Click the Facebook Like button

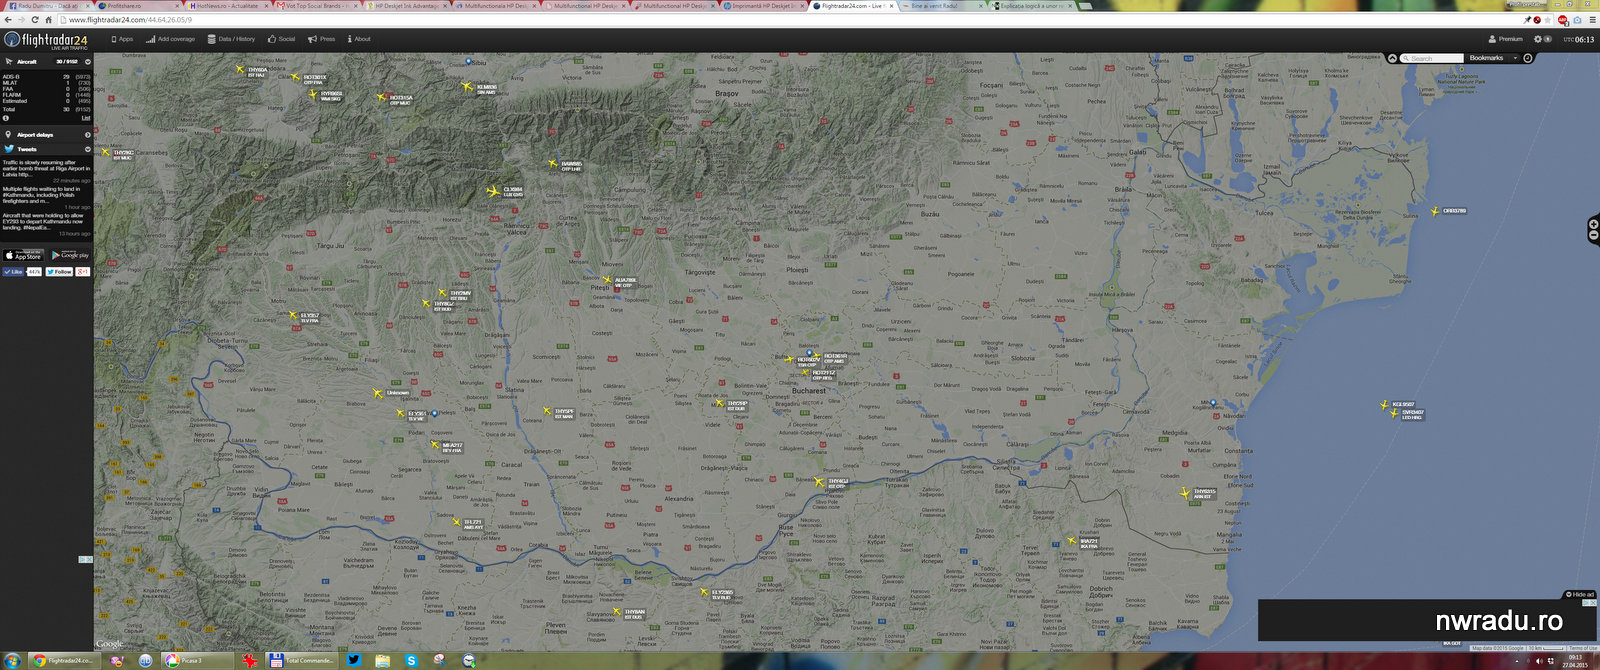tap(14, 272)
